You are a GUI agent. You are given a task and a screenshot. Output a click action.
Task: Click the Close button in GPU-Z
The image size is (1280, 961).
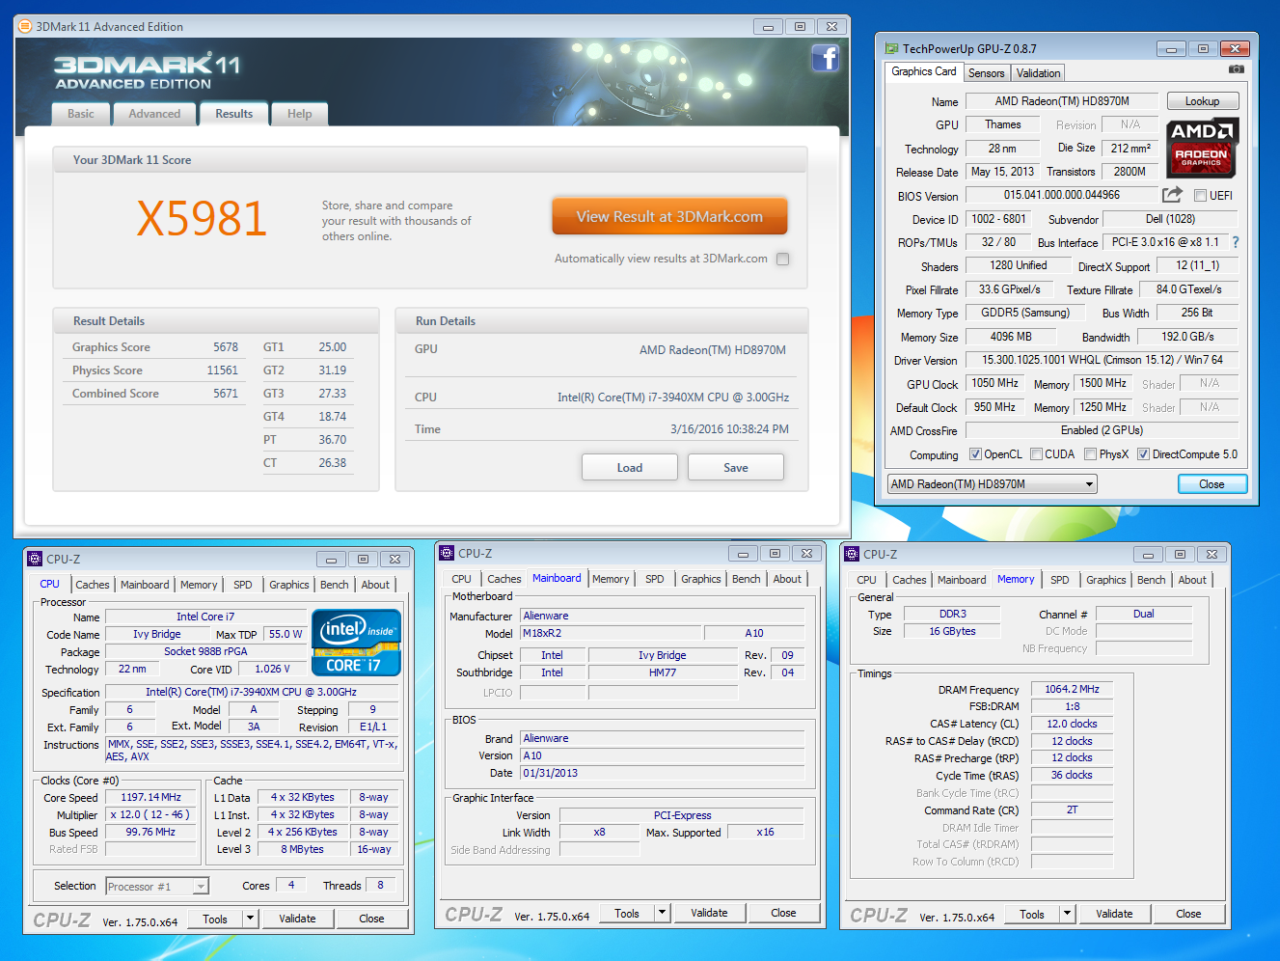[1212, 484]
